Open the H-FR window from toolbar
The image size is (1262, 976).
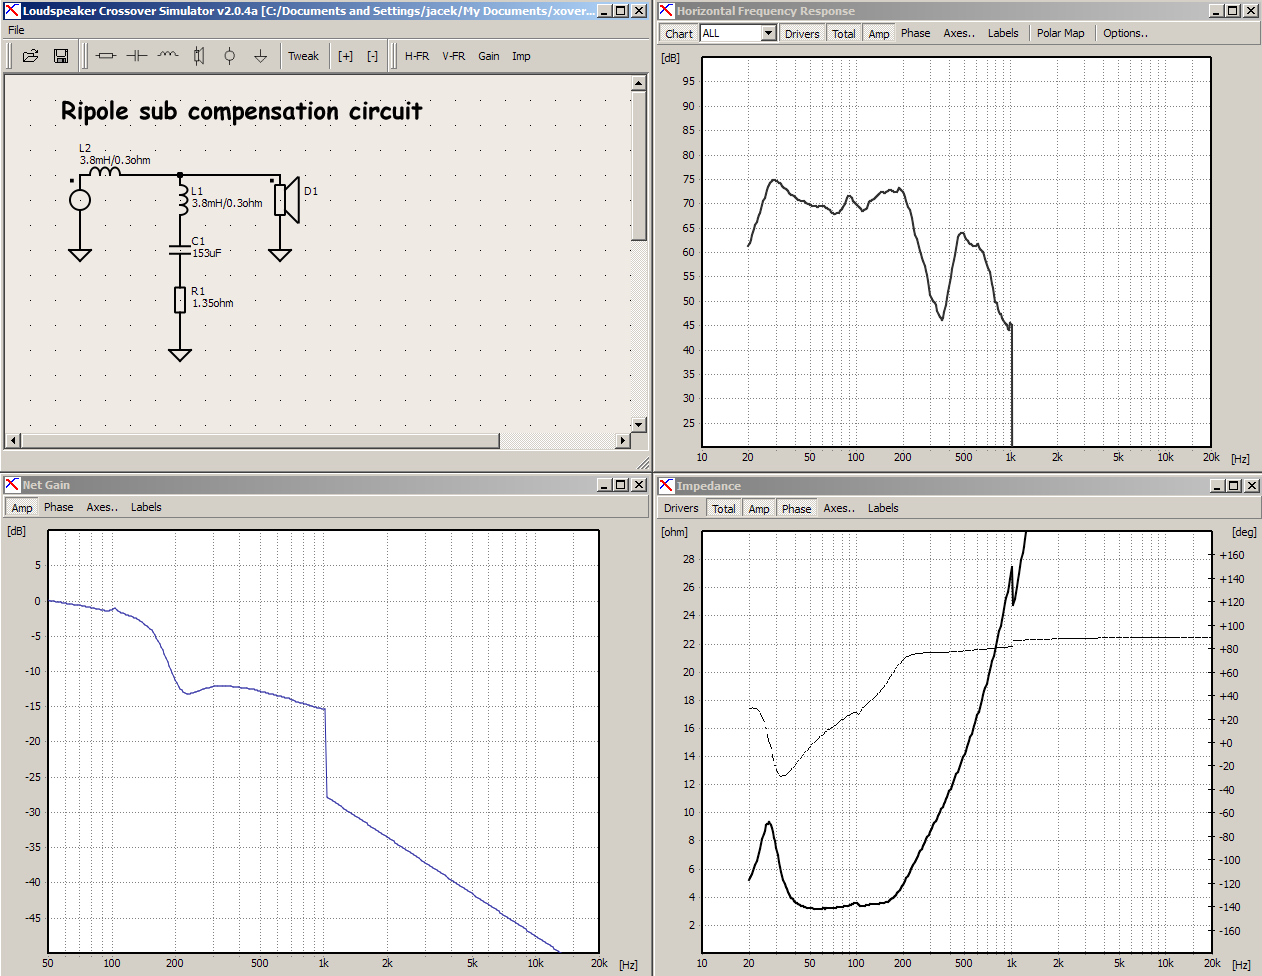click(417, 56)
